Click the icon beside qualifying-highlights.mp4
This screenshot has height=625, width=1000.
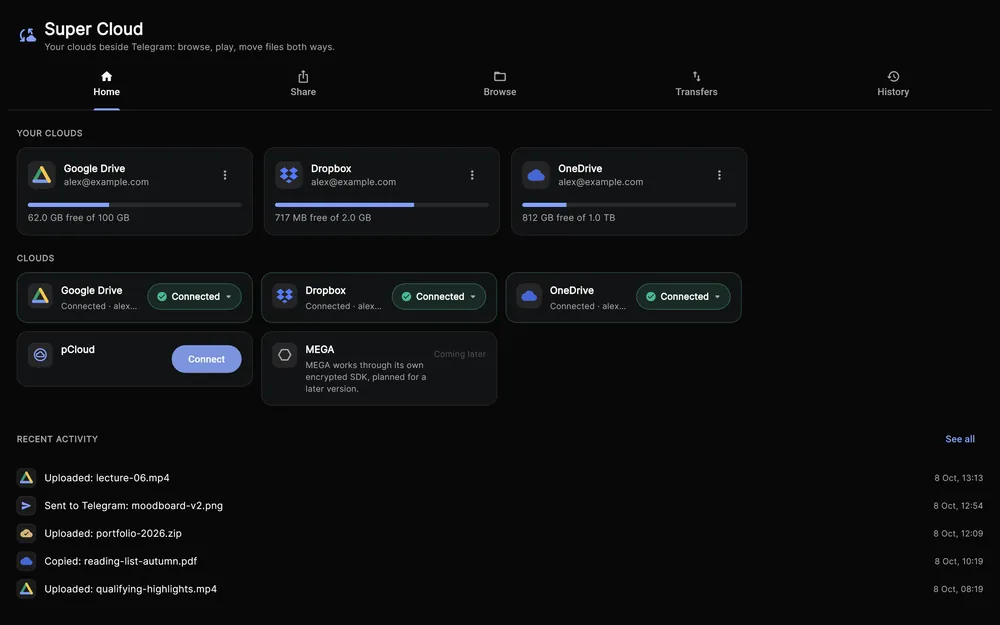tap(26, 589)
